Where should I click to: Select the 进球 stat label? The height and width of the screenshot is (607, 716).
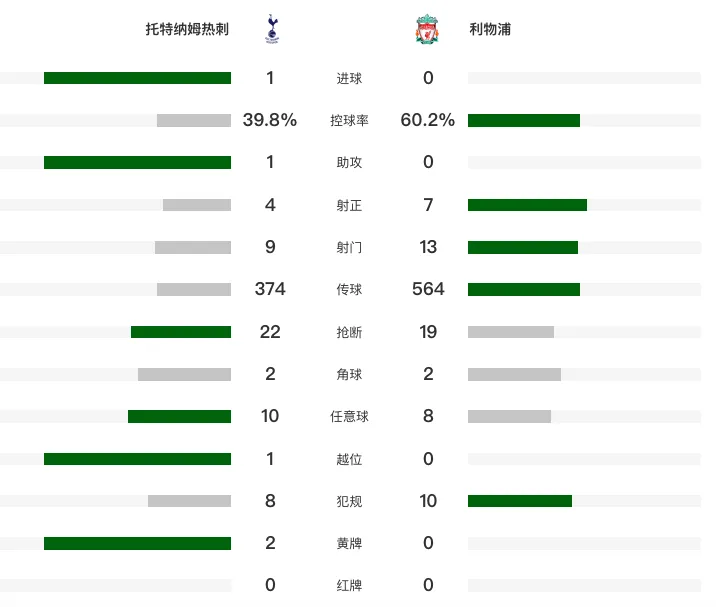point(349,79)
